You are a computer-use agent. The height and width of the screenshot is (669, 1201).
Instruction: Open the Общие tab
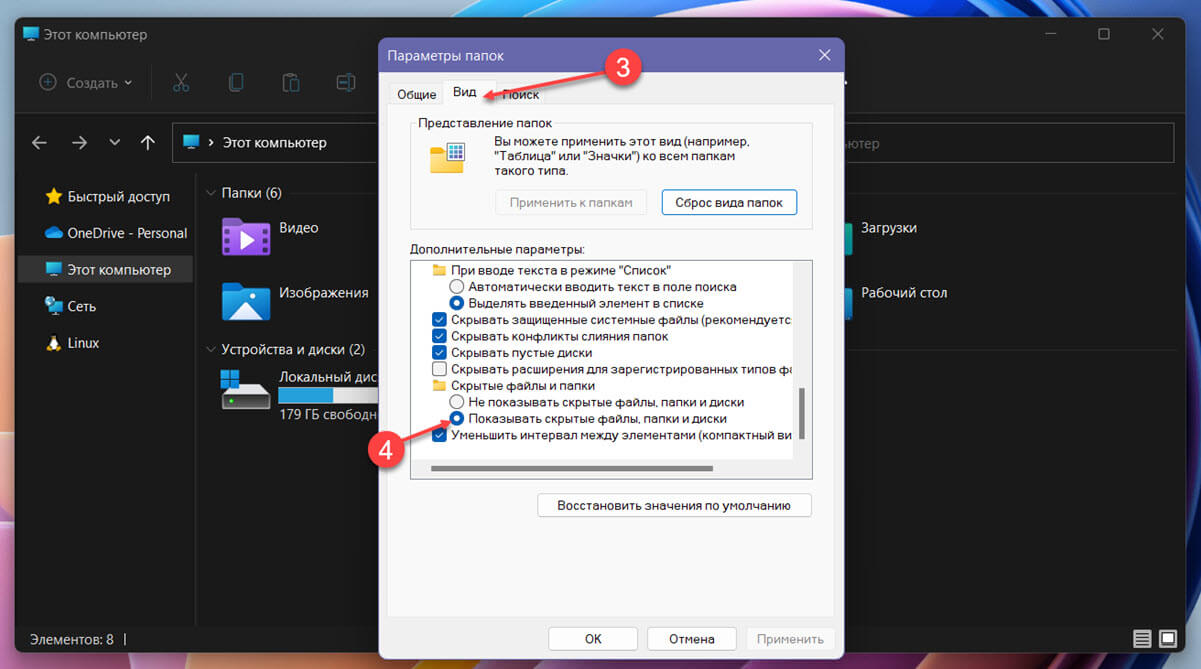(416, 94)
